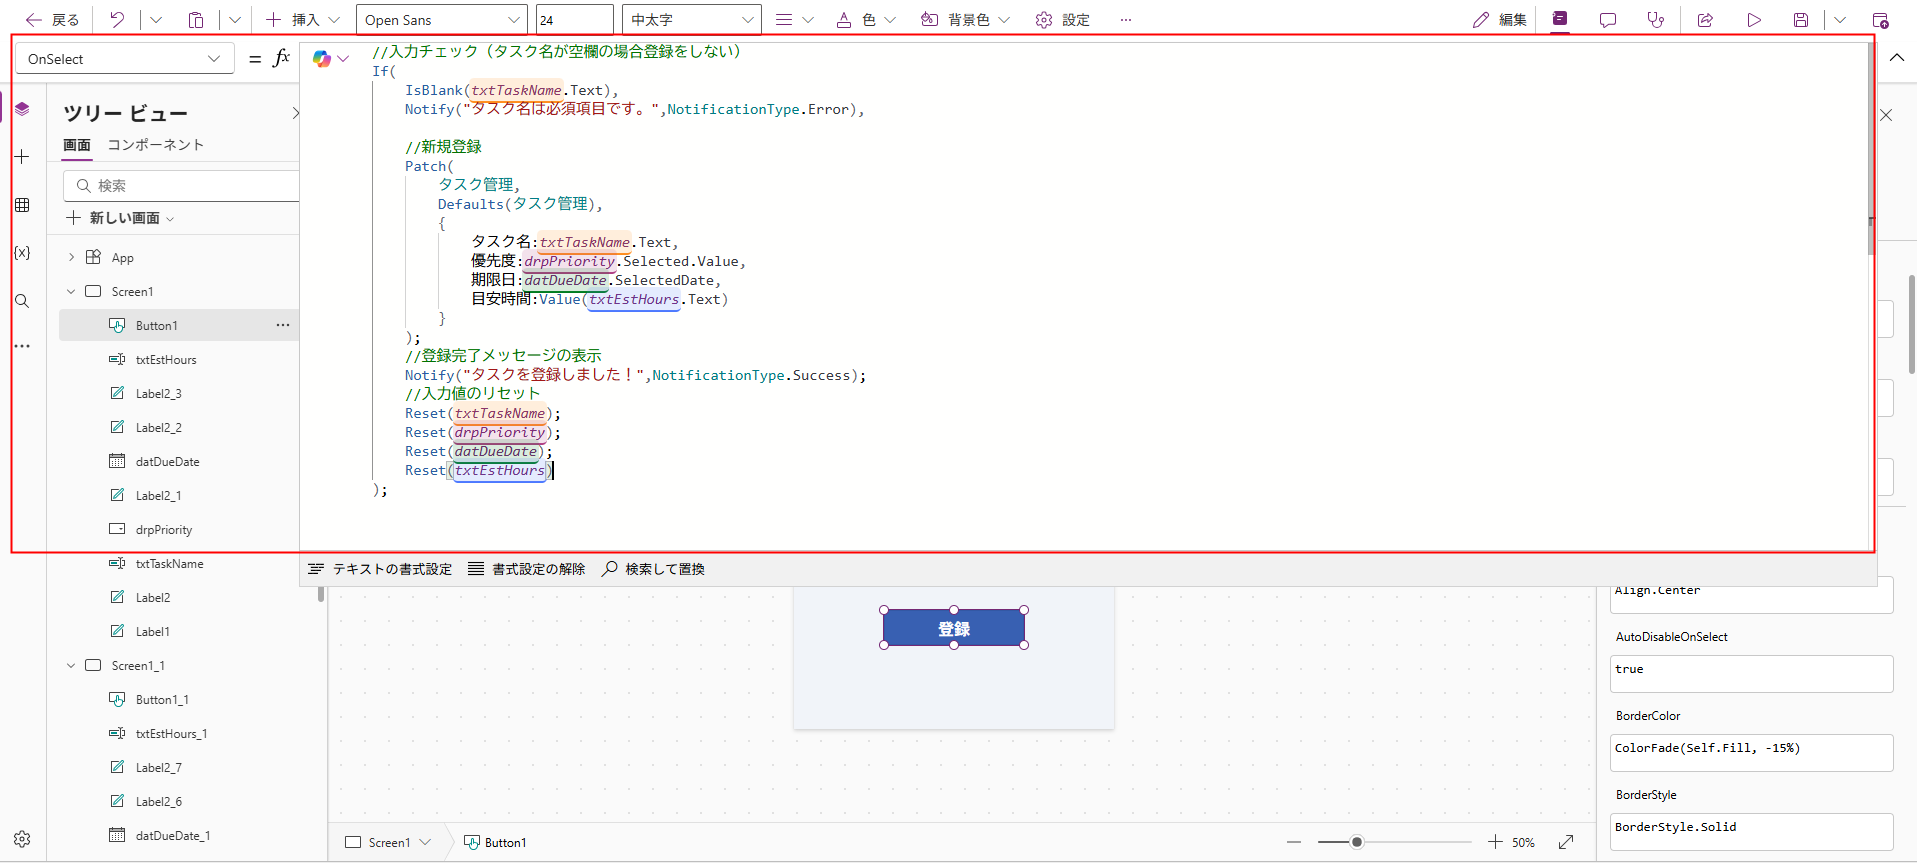Collapse the Screen1 tree node

pyautogui.click(x=71, y=292)
